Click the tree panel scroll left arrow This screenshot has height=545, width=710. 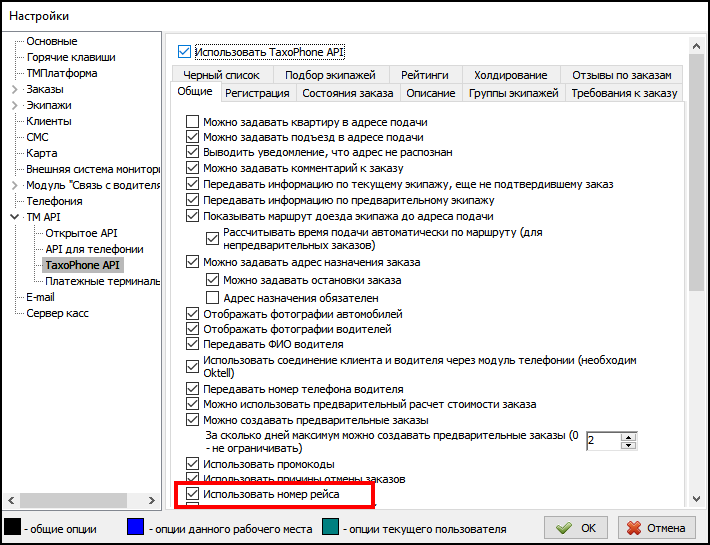11,500
